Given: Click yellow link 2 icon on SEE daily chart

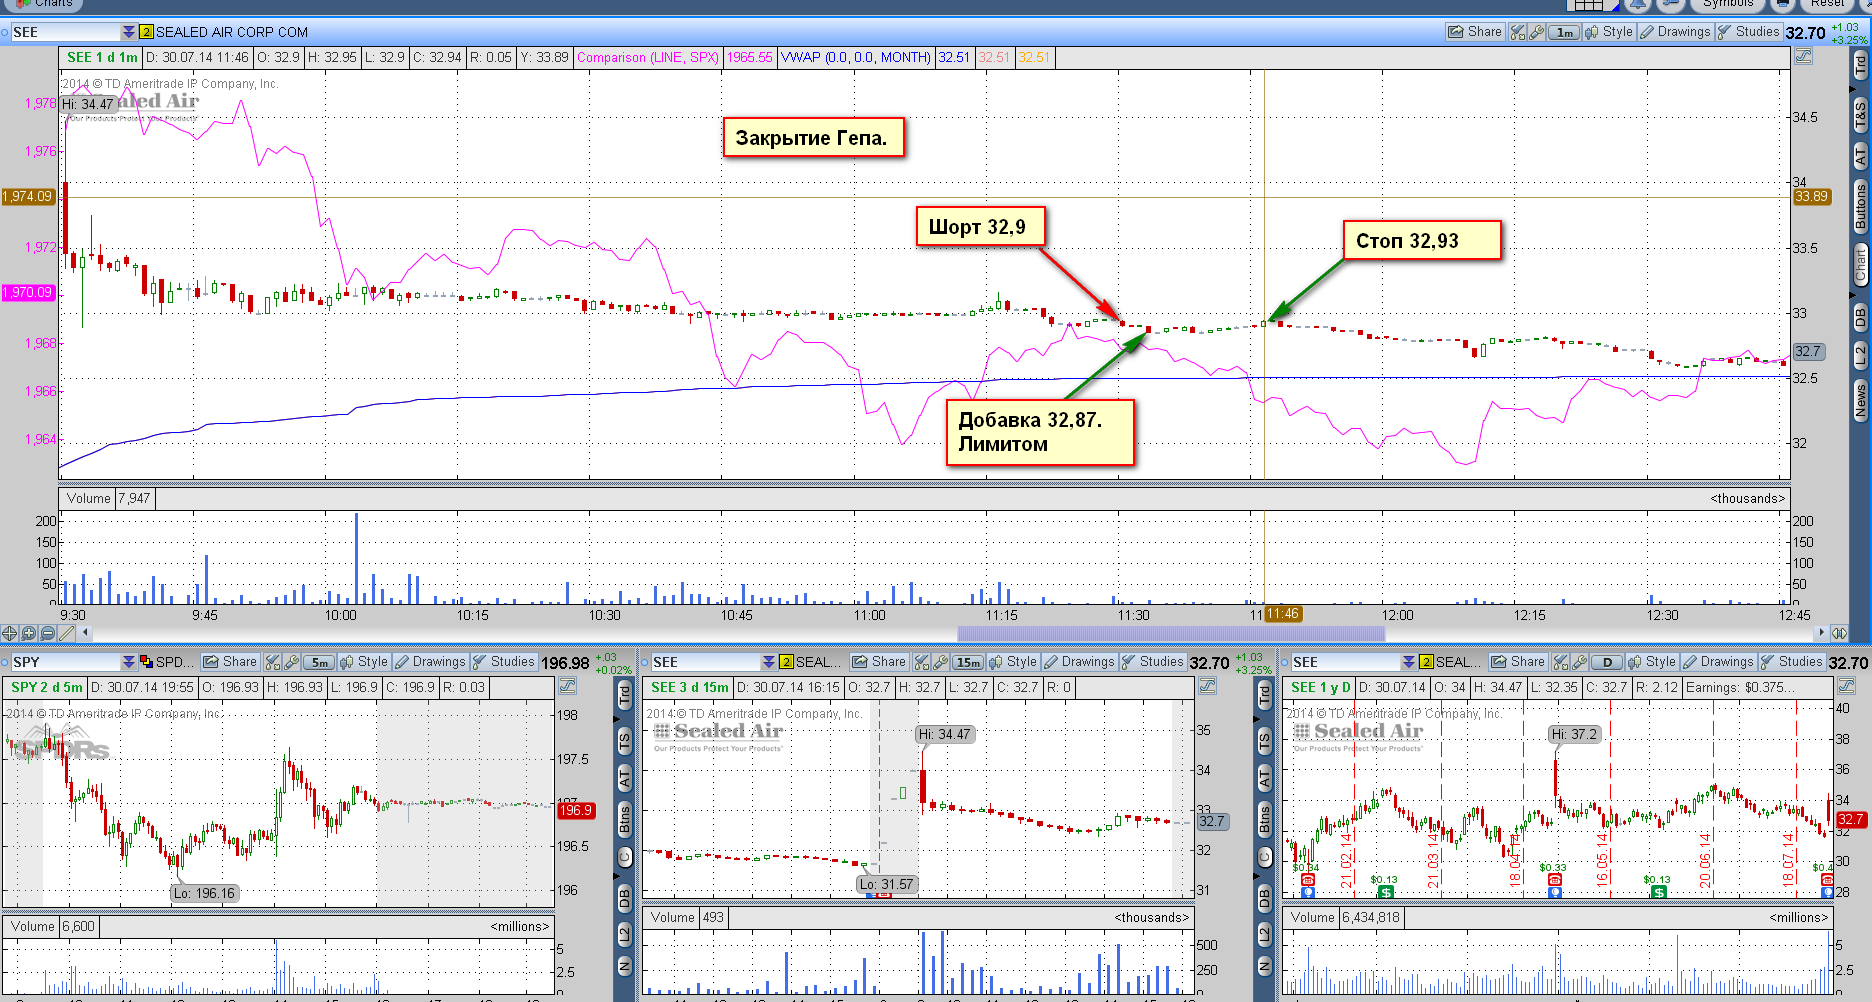Looking at the screenshot, I should (x=1426, y=662).
